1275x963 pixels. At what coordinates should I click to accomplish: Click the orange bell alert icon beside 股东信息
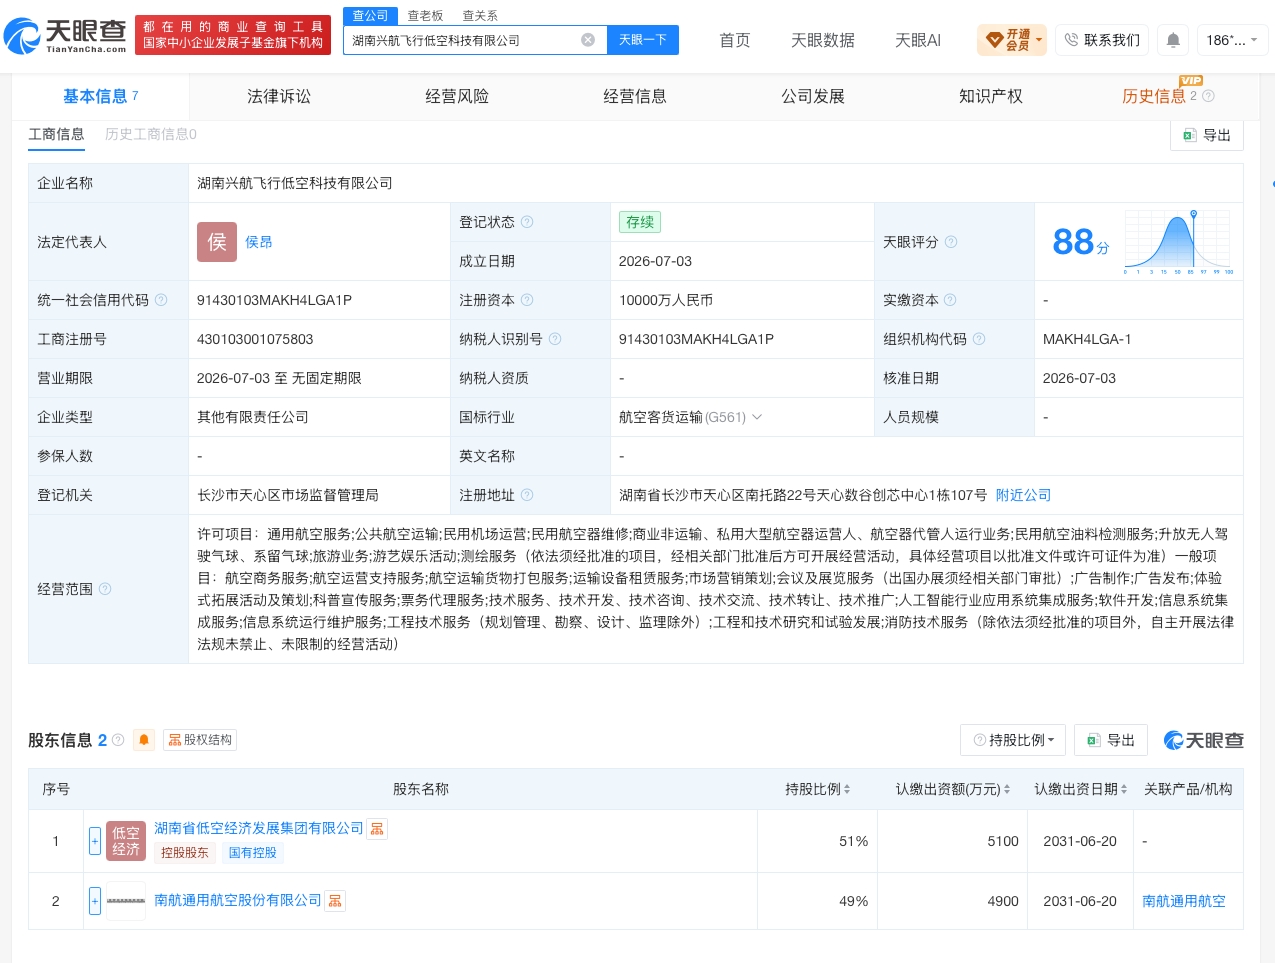144,740
